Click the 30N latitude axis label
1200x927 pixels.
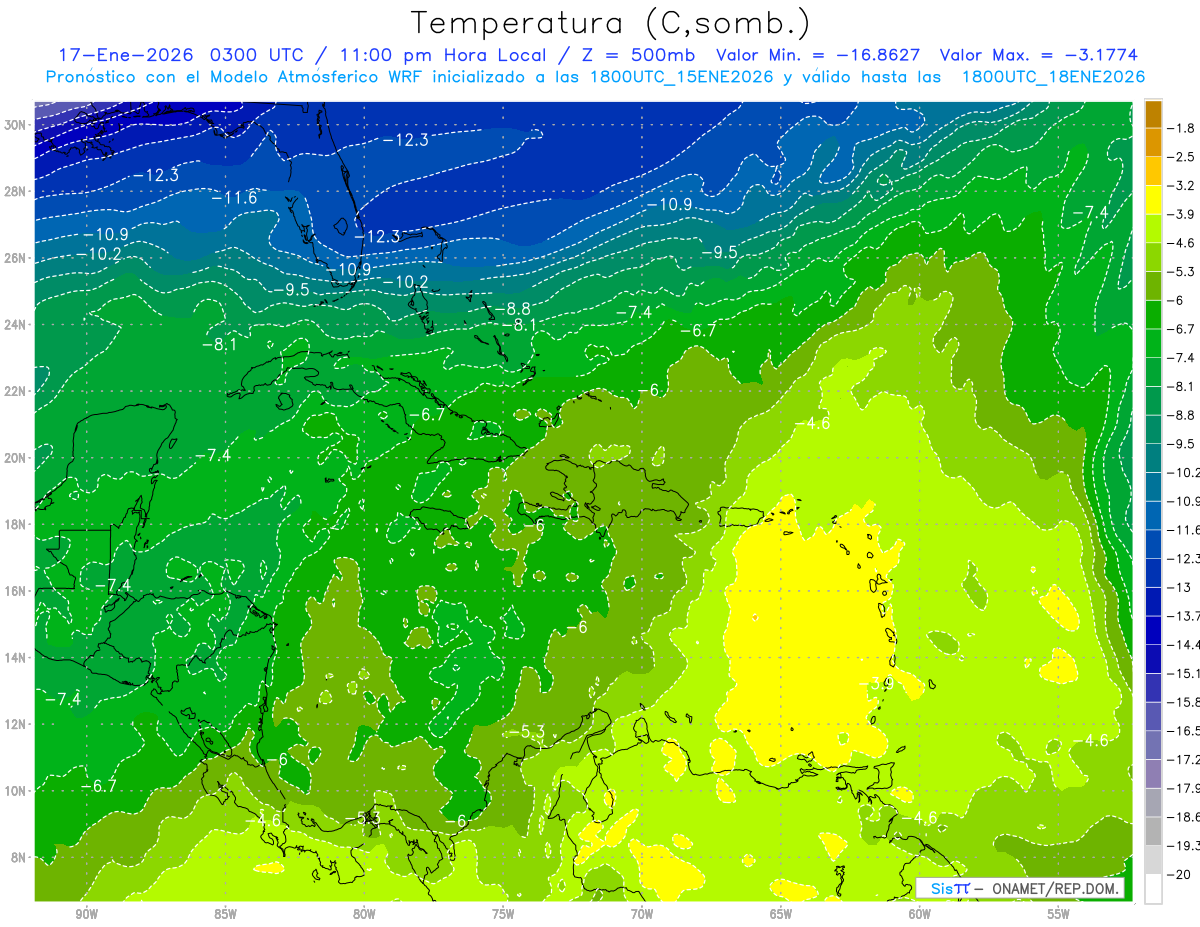point(15,125)
